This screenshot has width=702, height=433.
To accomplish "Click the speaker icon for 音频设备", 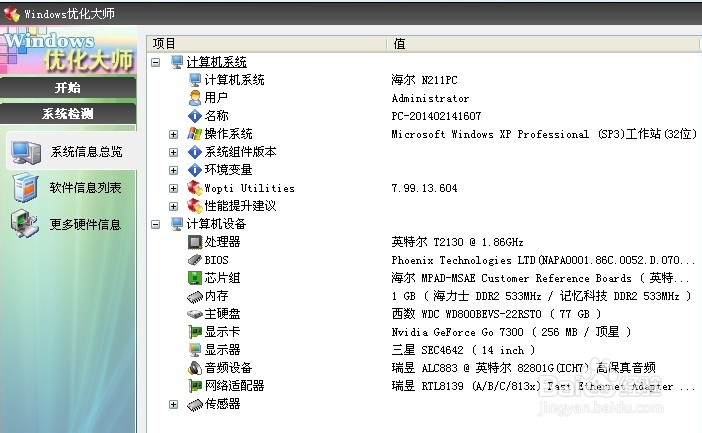I will [x=195, y=368].
